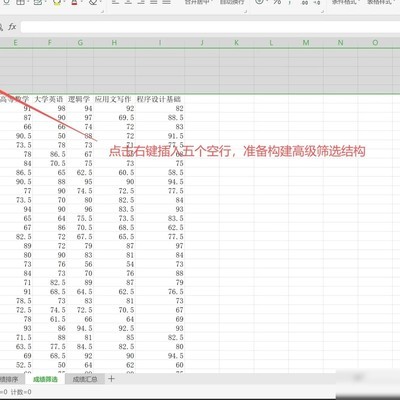The width and height of the screenshot is (400, 400).
Task: Open the number group dialog launcher
Action: (322, 11)
